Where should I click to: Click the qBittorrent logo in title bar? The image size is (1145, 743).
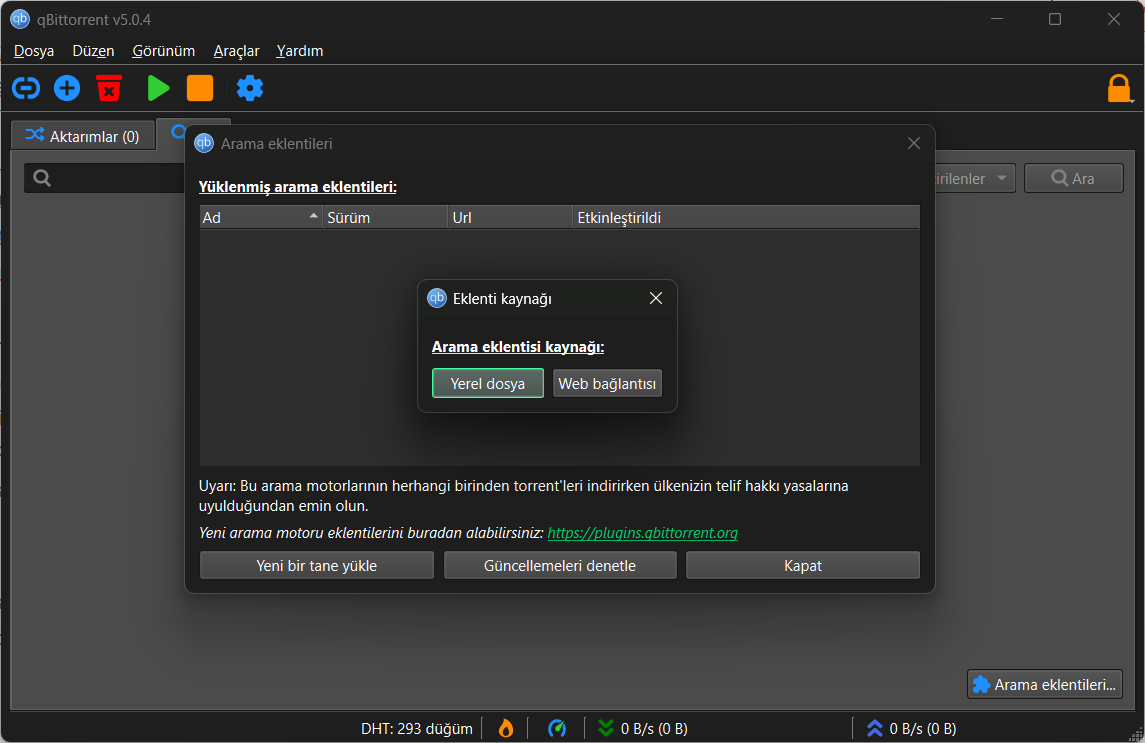(20, 19)
